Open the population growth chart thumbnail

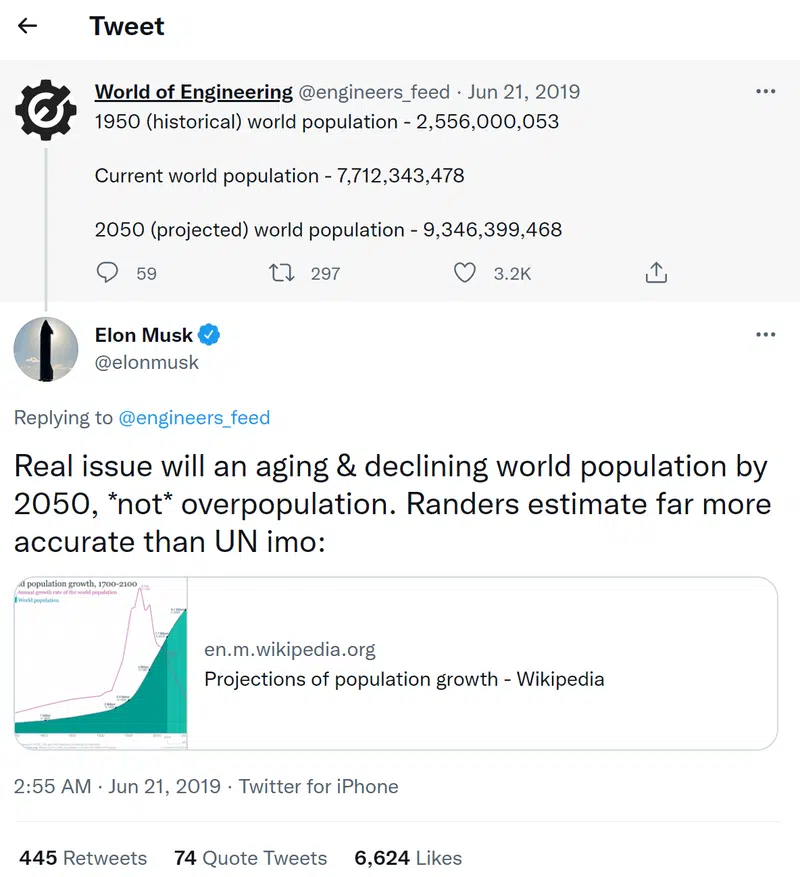point(101,663)
